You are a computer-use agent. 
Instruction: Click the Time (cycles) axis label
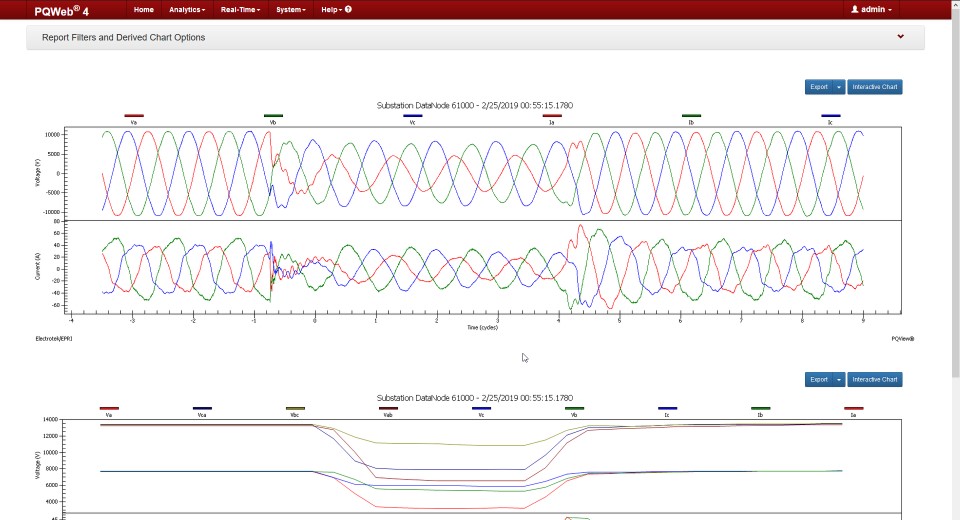coord(482,328)
